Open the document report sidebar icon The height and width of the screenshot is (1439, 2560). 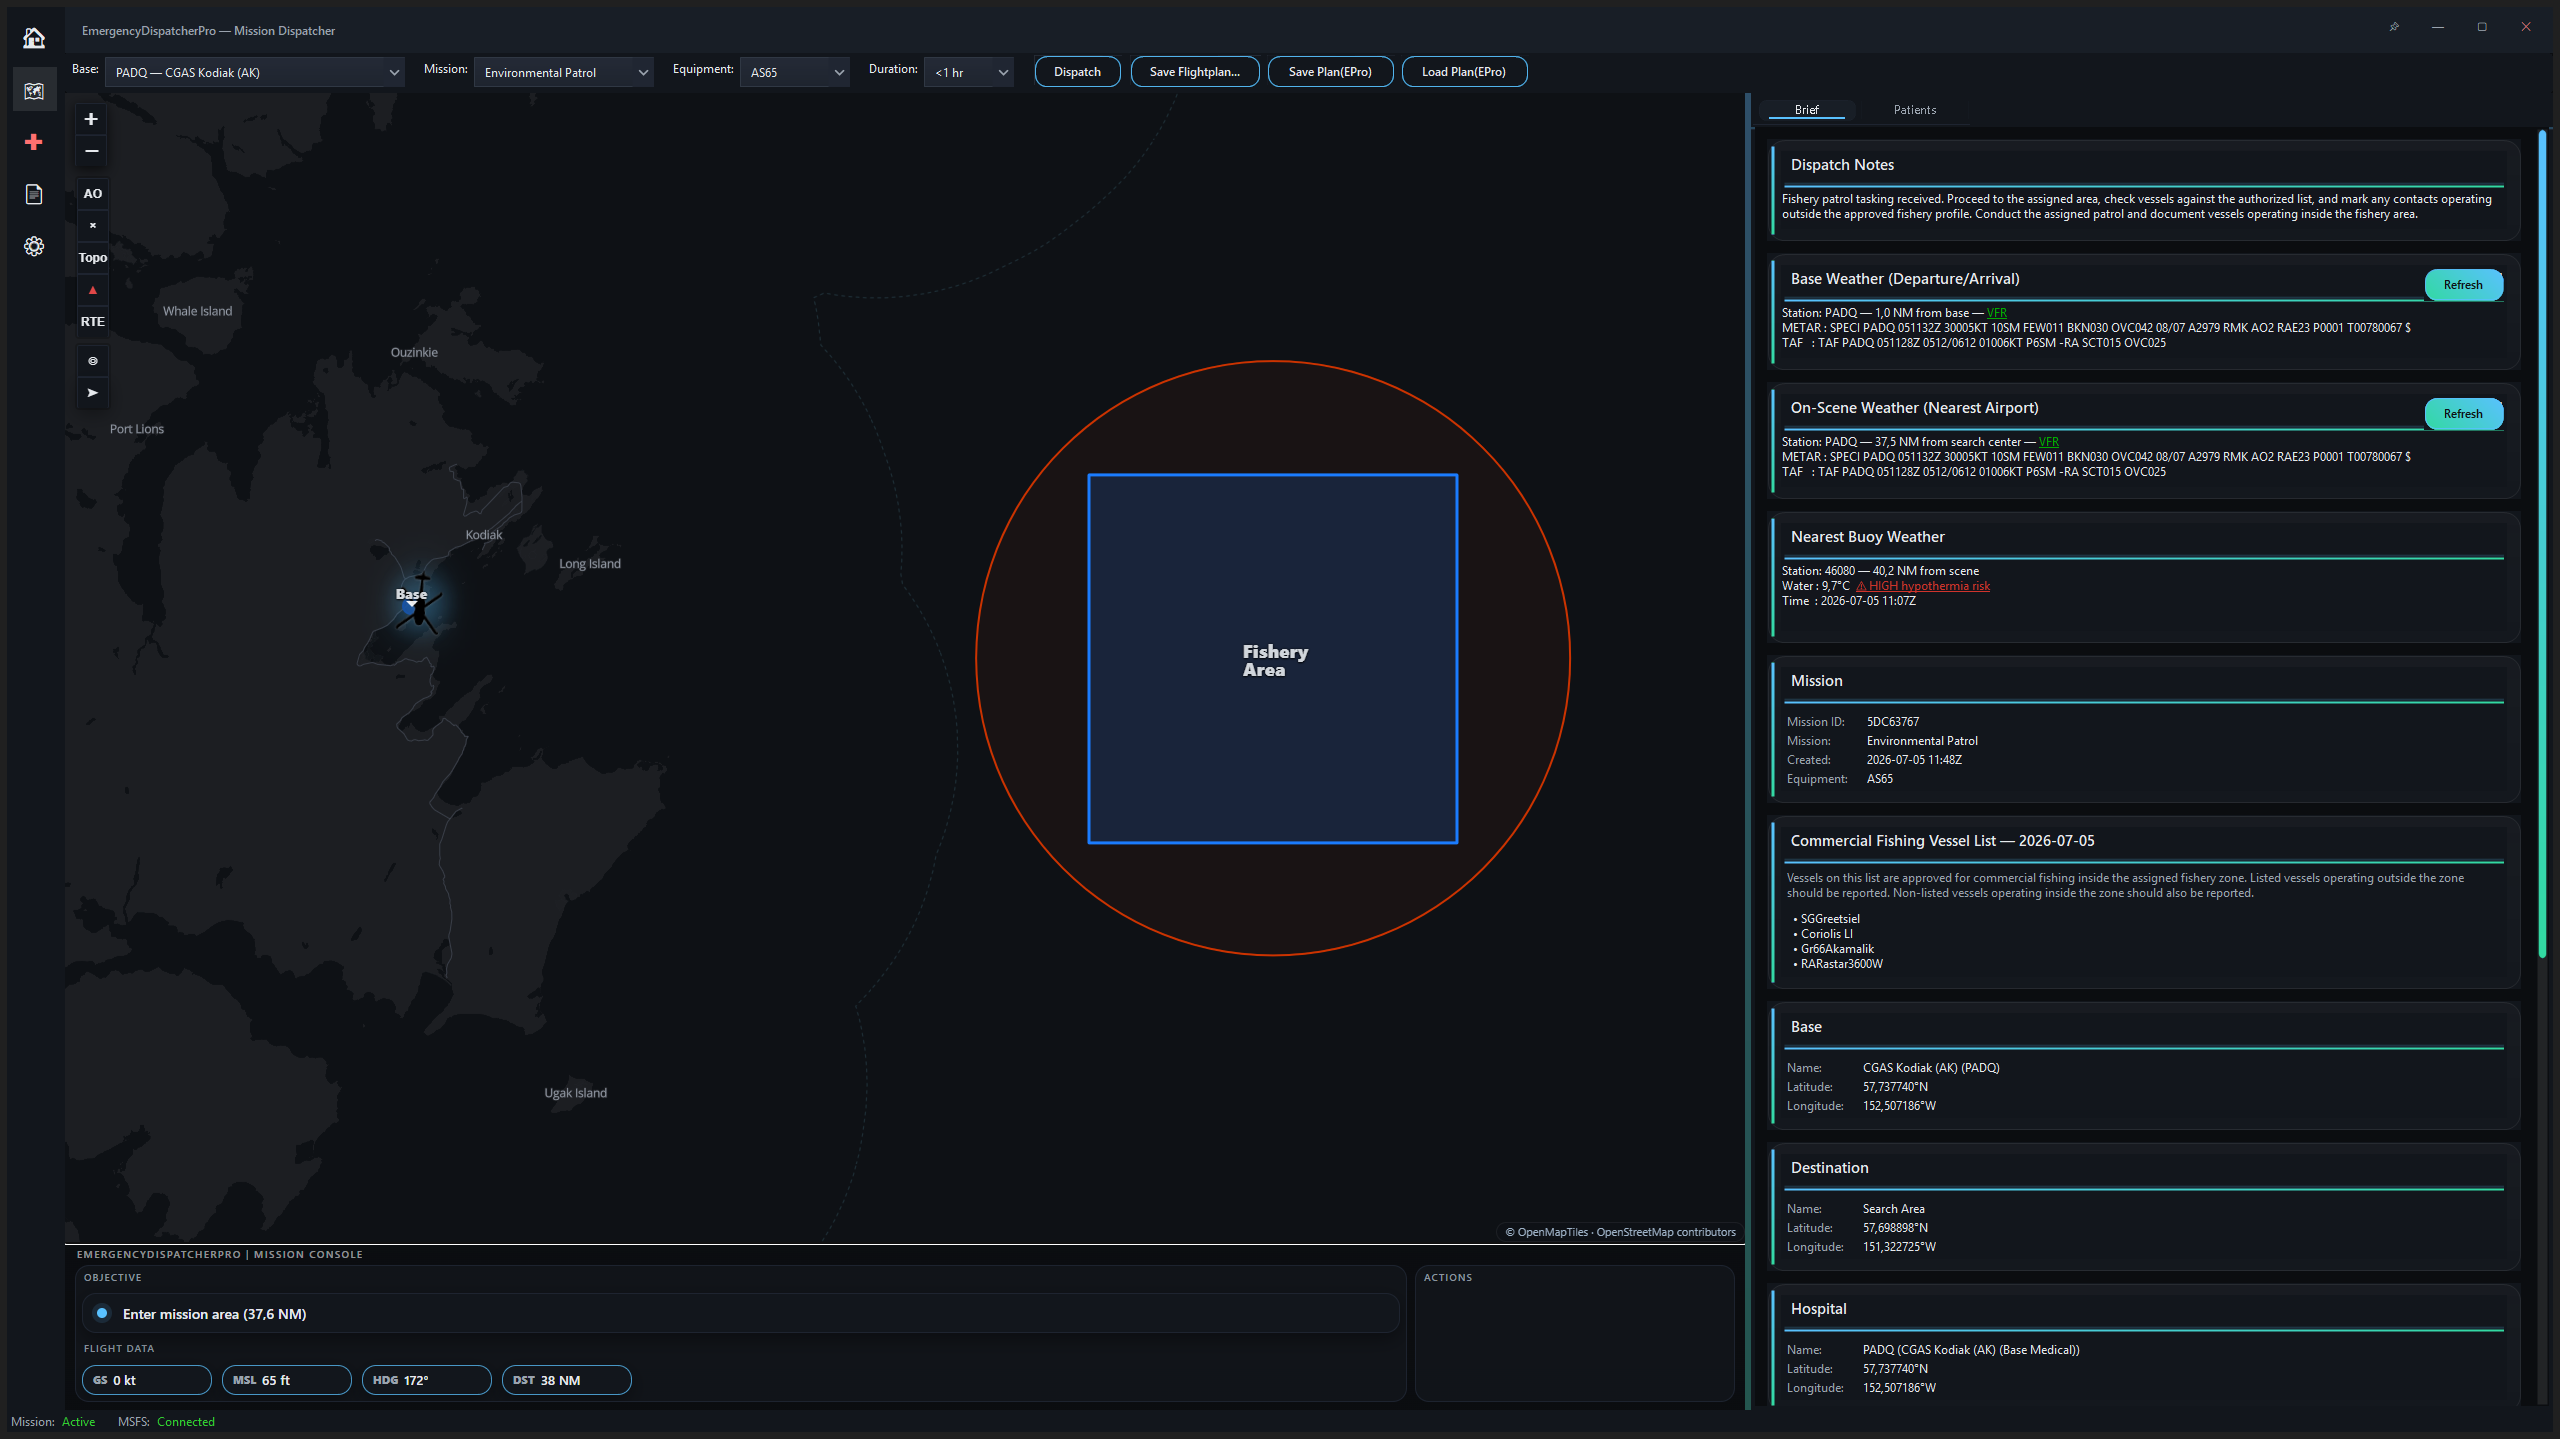(x=34, y=194)
